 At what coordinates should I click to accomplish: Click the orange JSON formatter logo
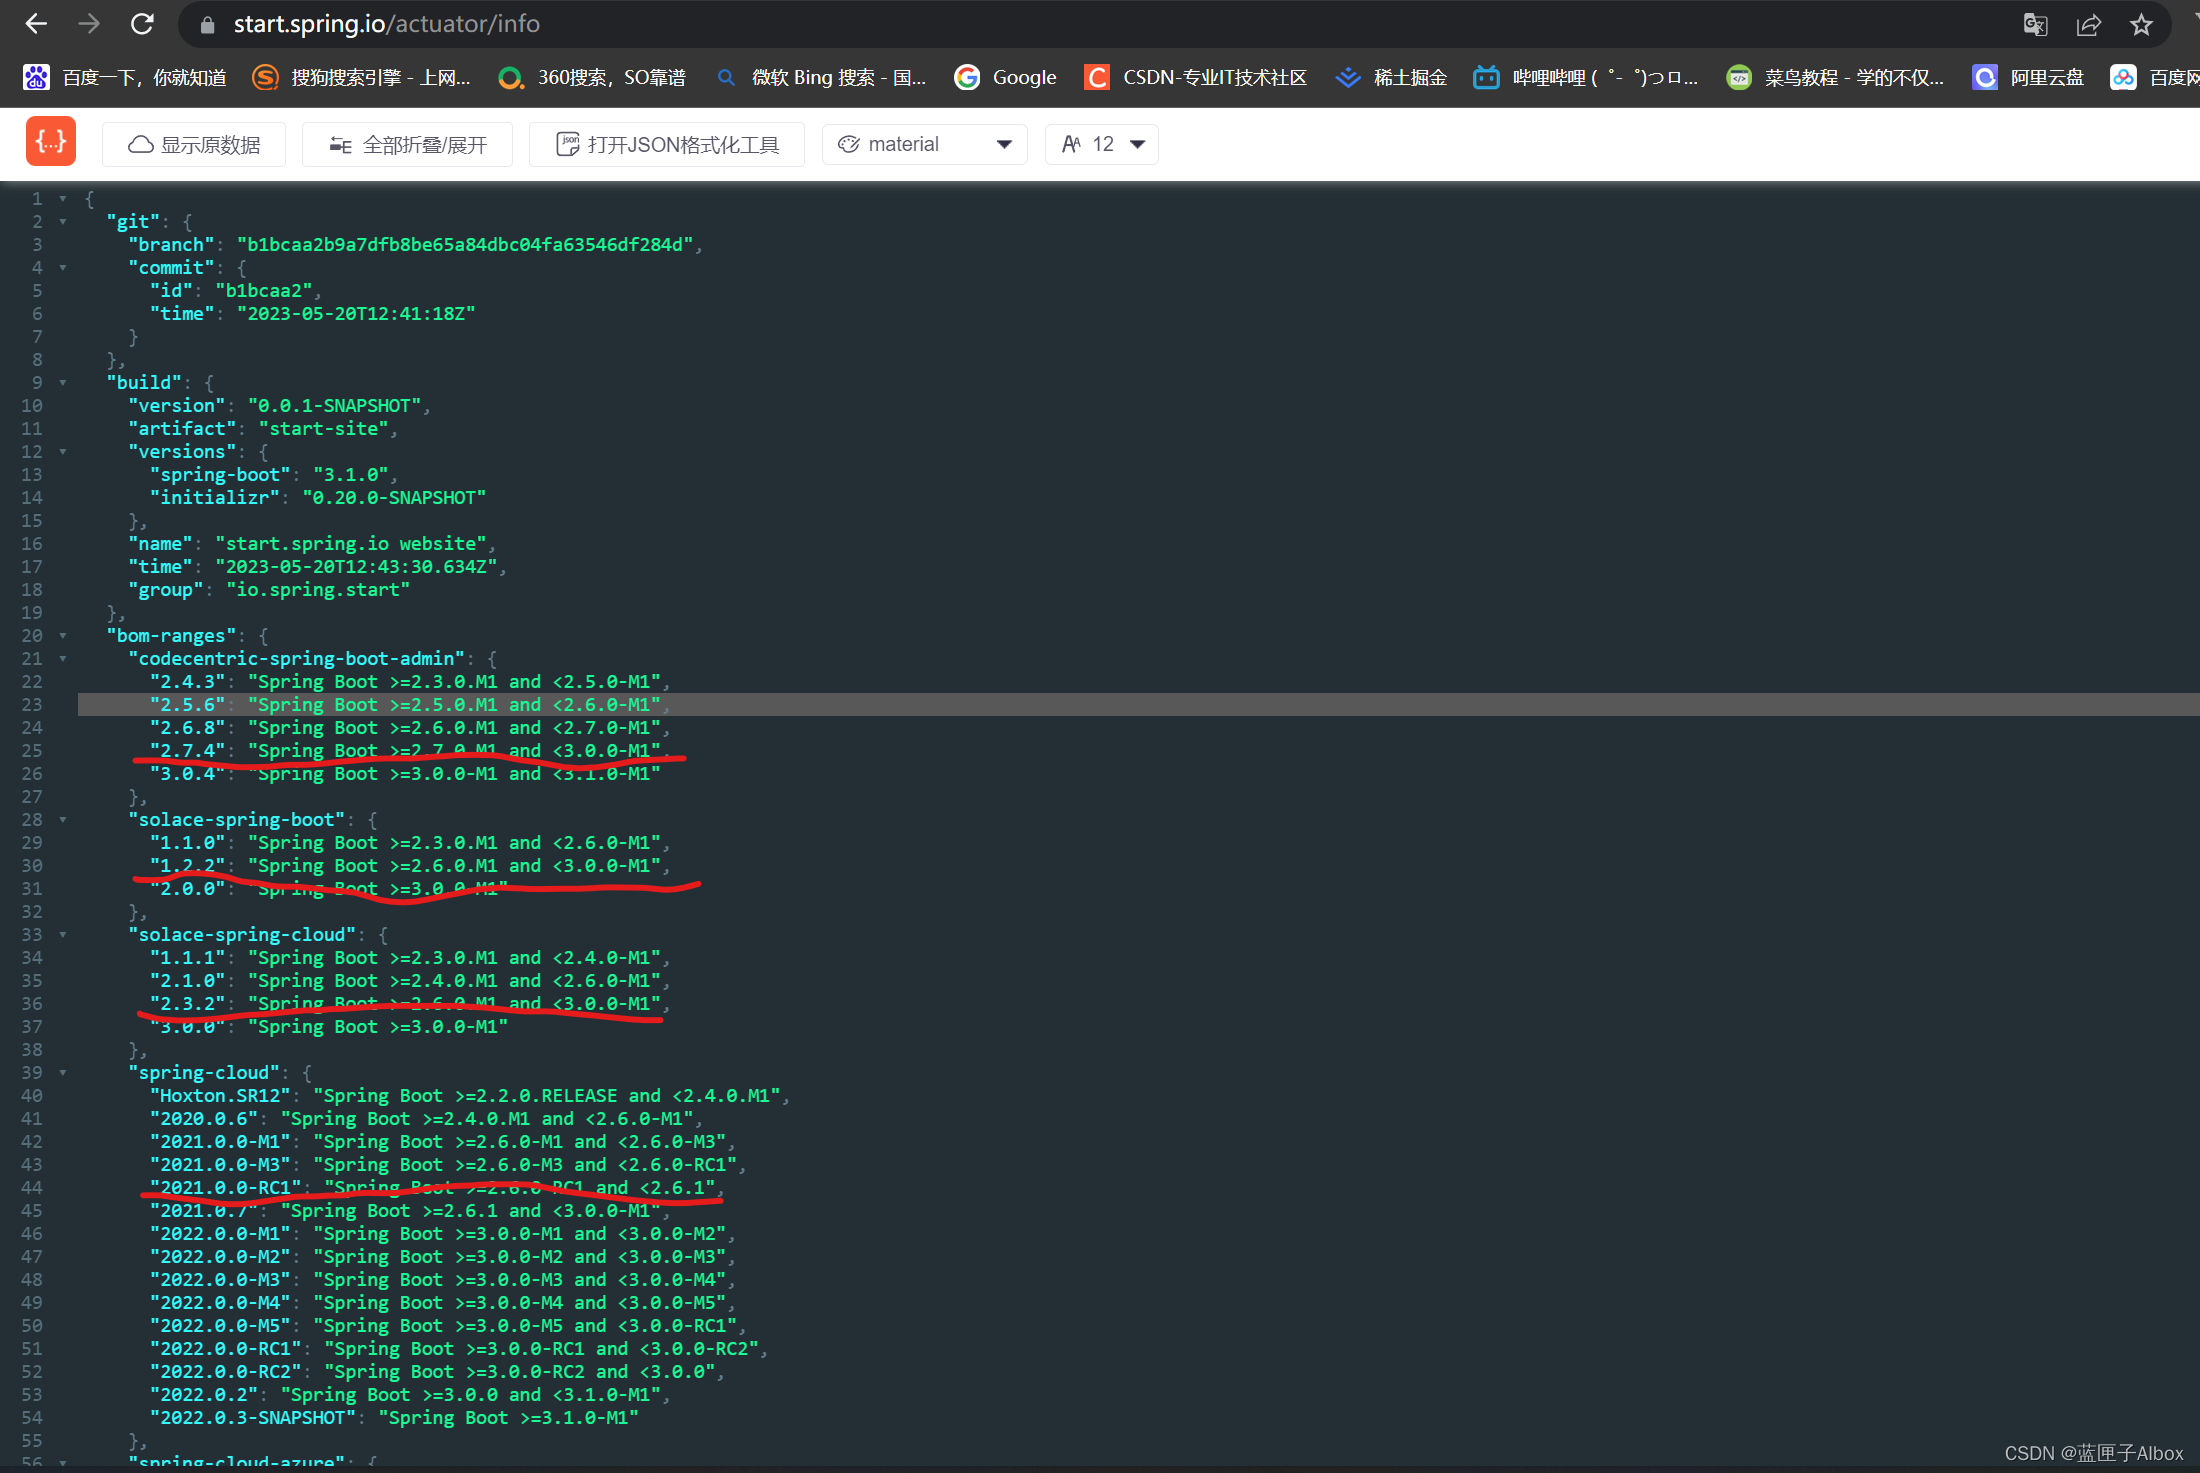[x=51, y=141]
